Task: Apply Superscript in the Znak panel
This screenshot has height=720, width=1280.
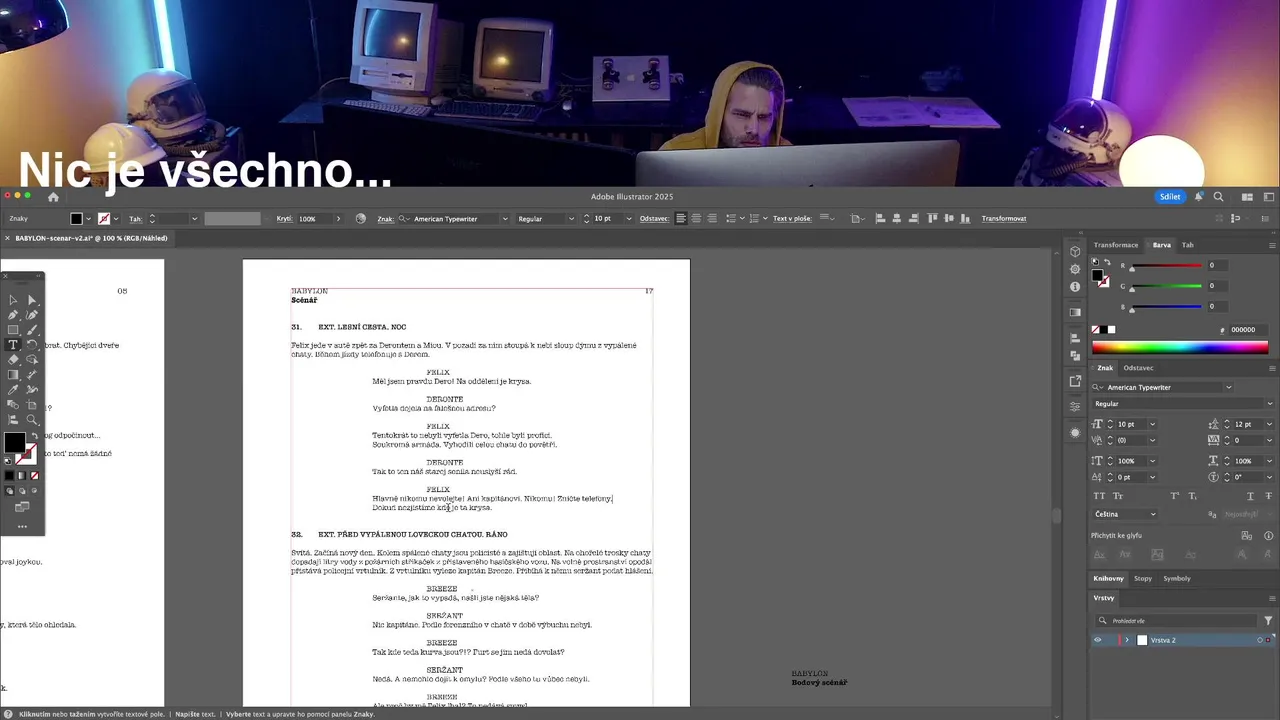Action: [x=1175, y=496]
